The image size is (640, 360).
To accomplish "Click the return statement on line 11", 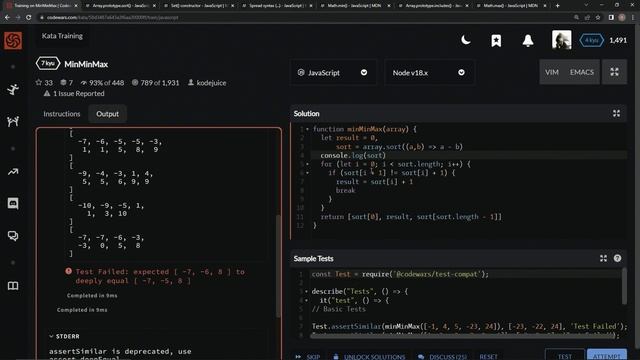I will (411, 217).
